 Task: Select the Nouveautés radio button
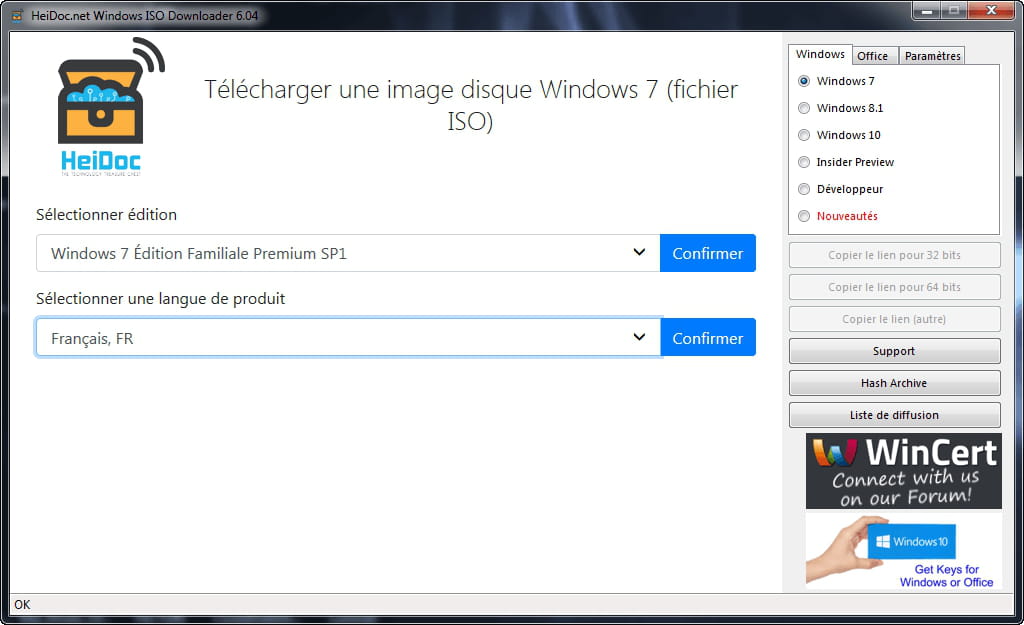pyautogui.click(x=804, y=216)
